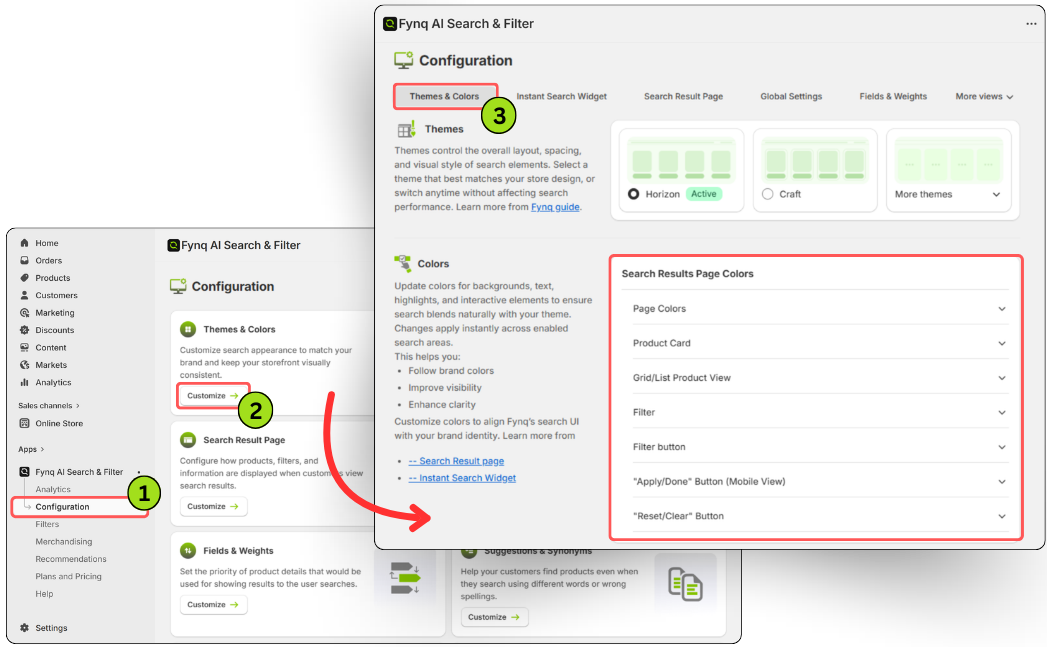Switch to the Instant Search Widget tab
This screenshot has height=647, width=1047.
coord(562,96)
